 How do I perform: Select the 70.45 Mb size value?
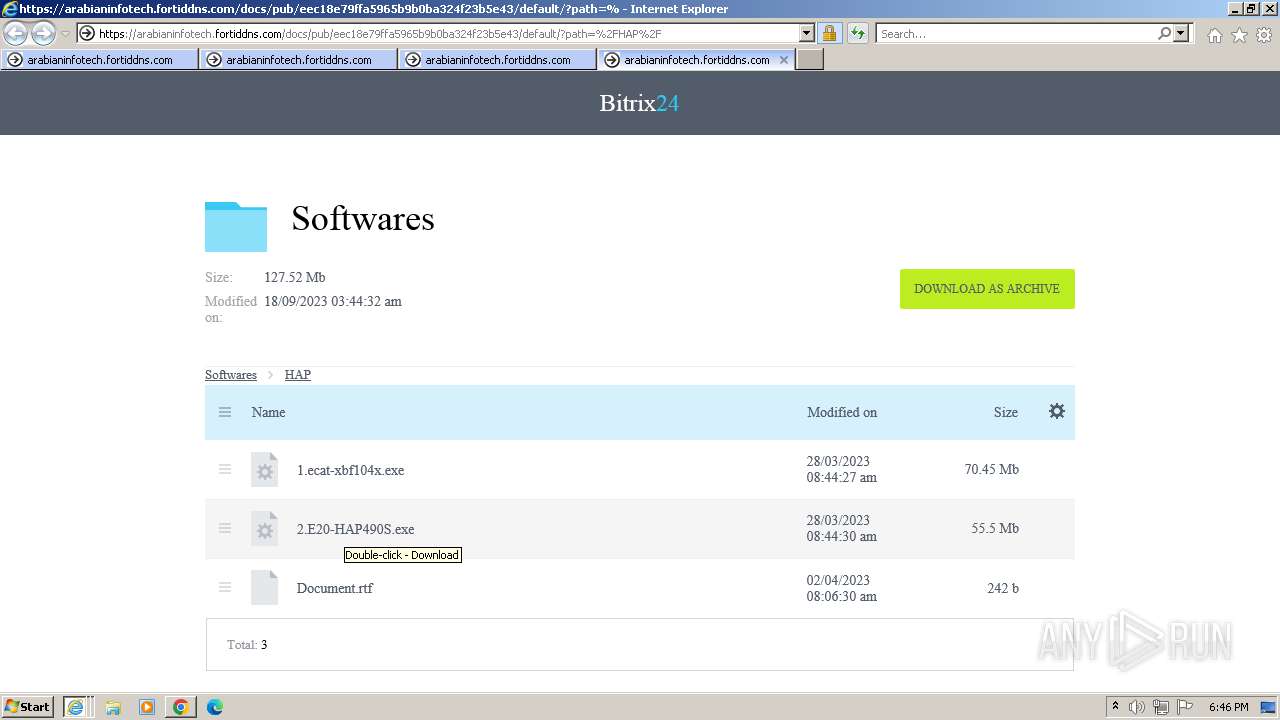(992, 469)
